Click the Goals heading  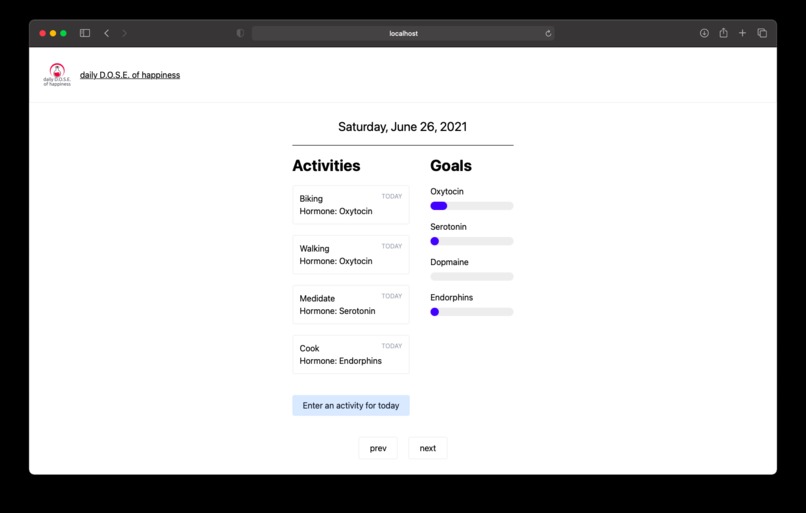(x=451, y=166)
